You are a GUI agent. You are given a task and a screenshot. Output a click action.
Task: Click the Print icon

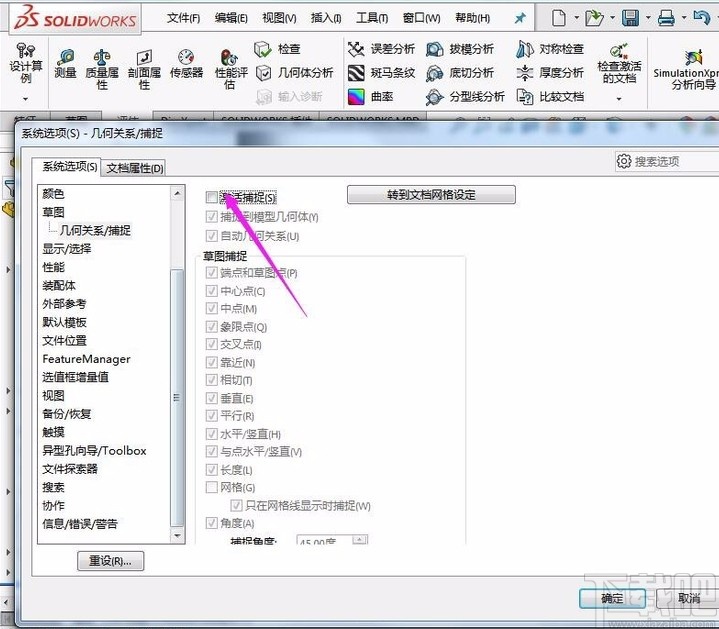click(666, 18)
